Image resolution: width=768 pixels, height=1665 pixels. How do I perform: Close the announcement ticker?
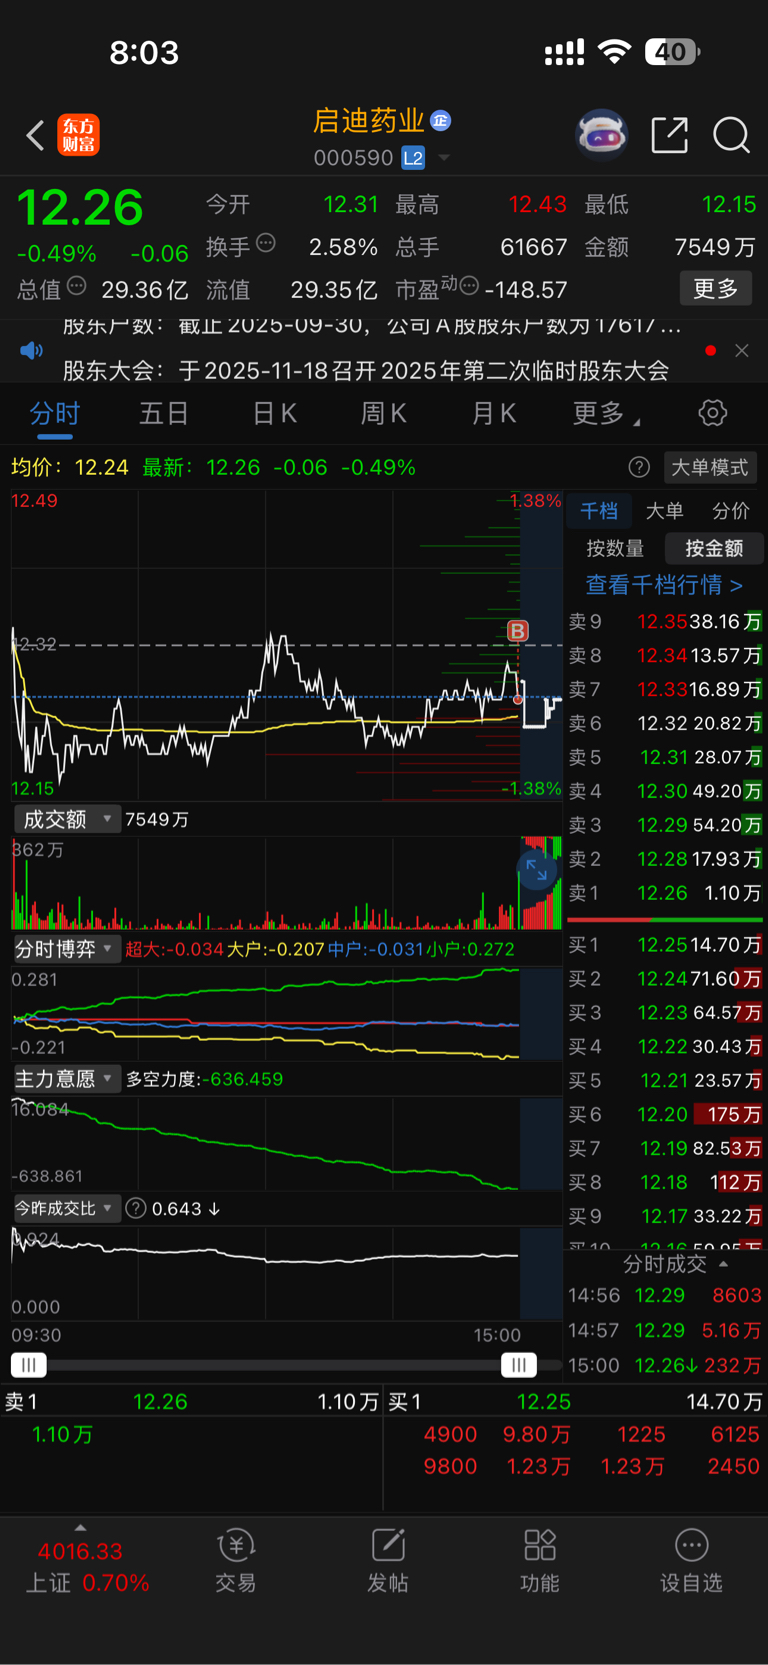tap(741, 350)
